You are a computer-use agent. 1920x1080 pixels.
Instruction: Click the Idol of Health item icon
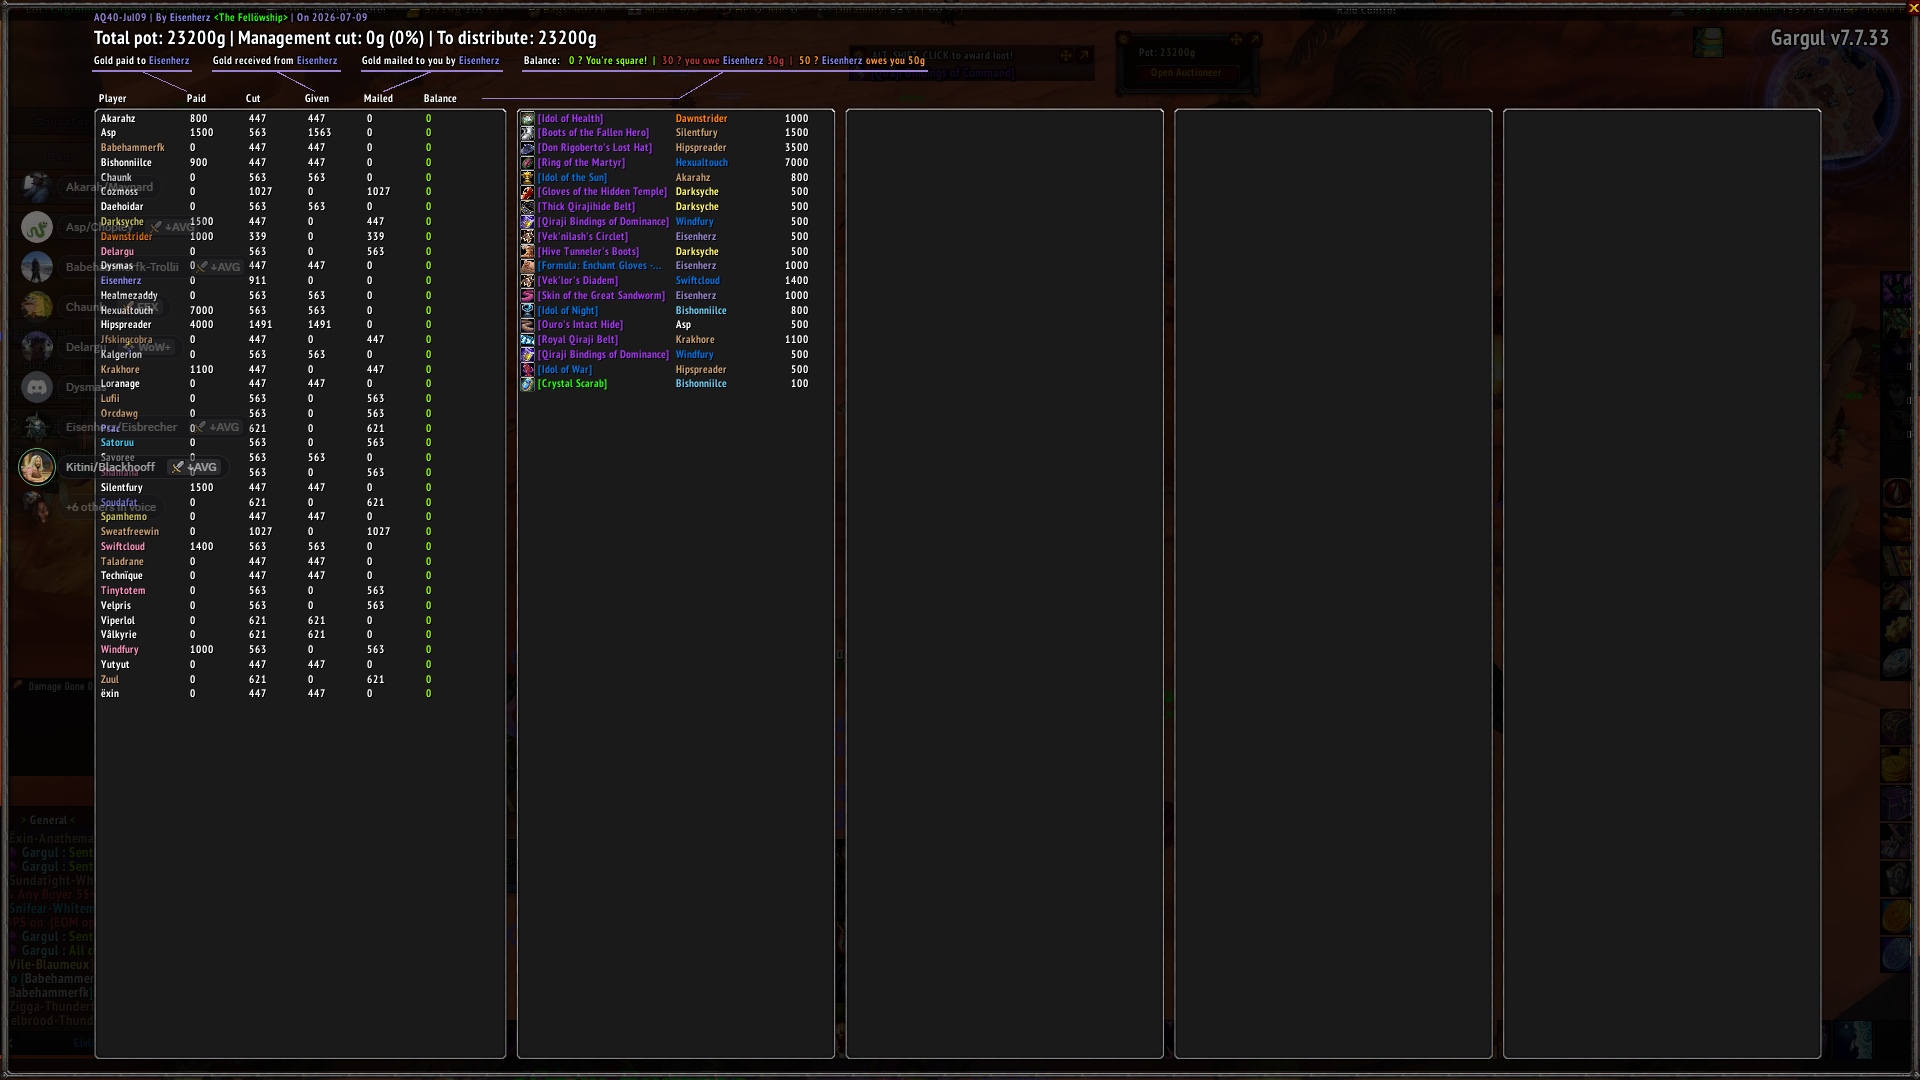click(527, 118)
